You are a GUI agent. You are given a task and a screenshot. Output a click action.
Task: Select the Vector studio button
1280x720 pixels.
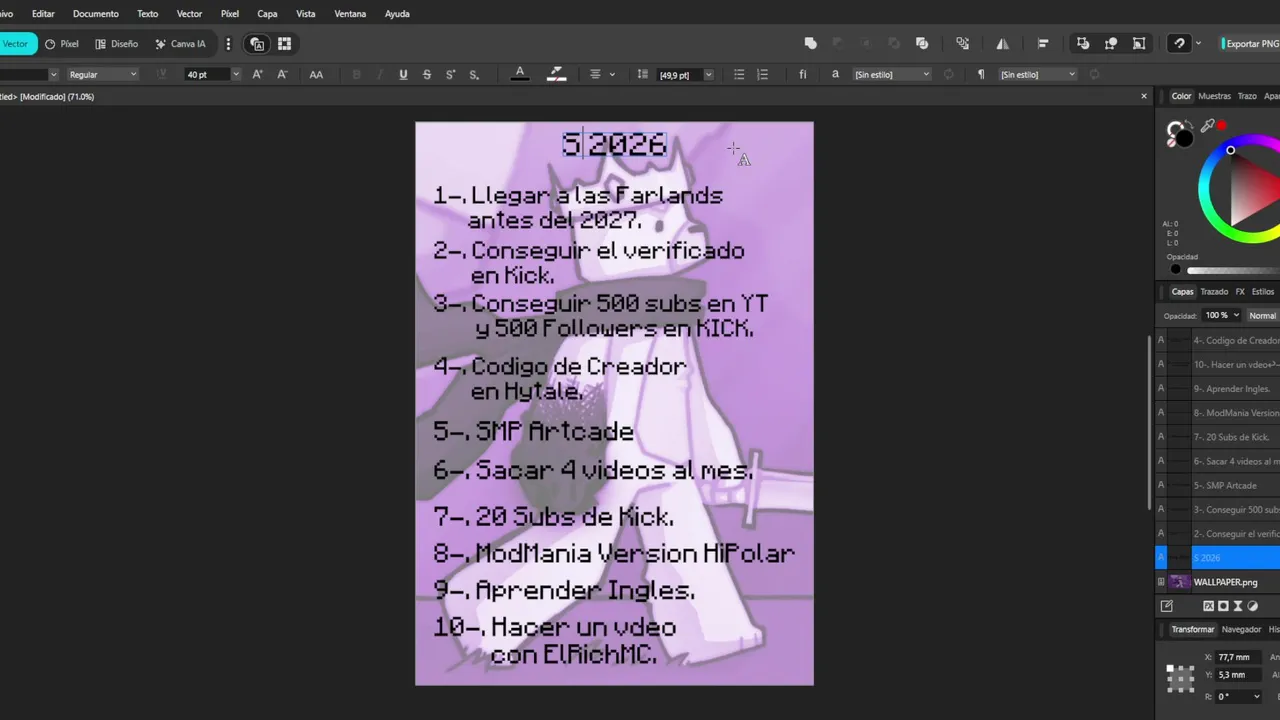click(x=17, y=44)
